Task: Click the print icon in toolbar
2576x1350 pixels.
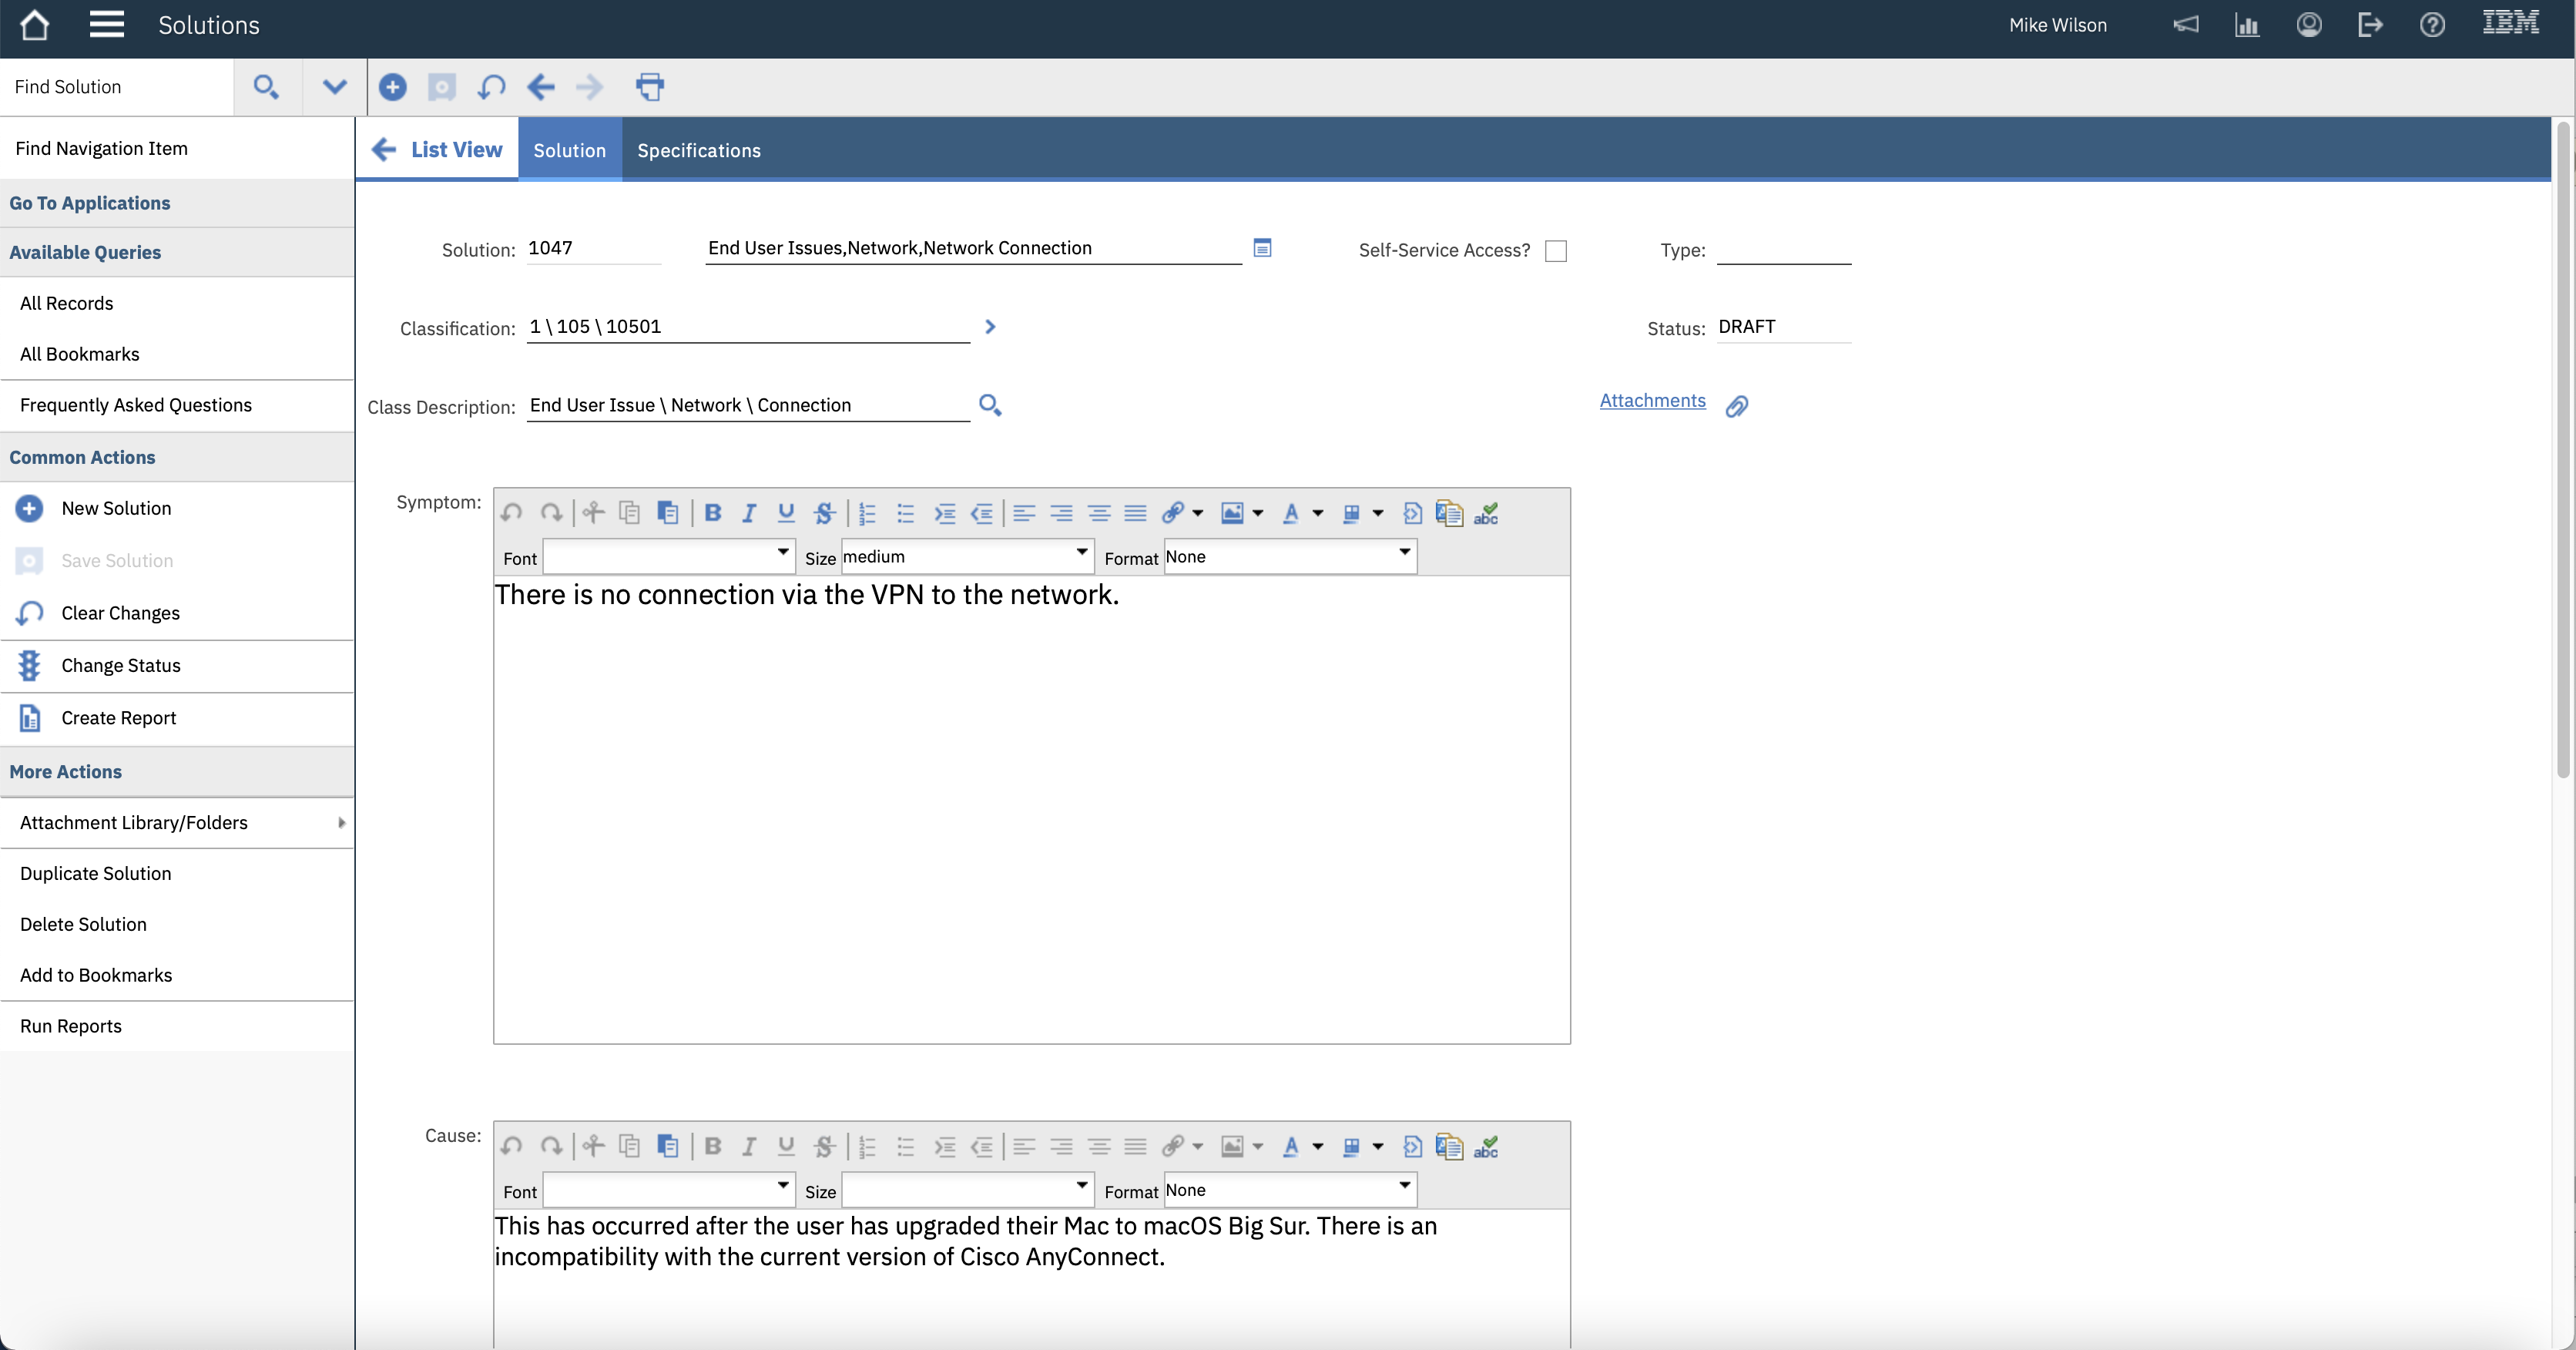Action: [x=649, y=87]
